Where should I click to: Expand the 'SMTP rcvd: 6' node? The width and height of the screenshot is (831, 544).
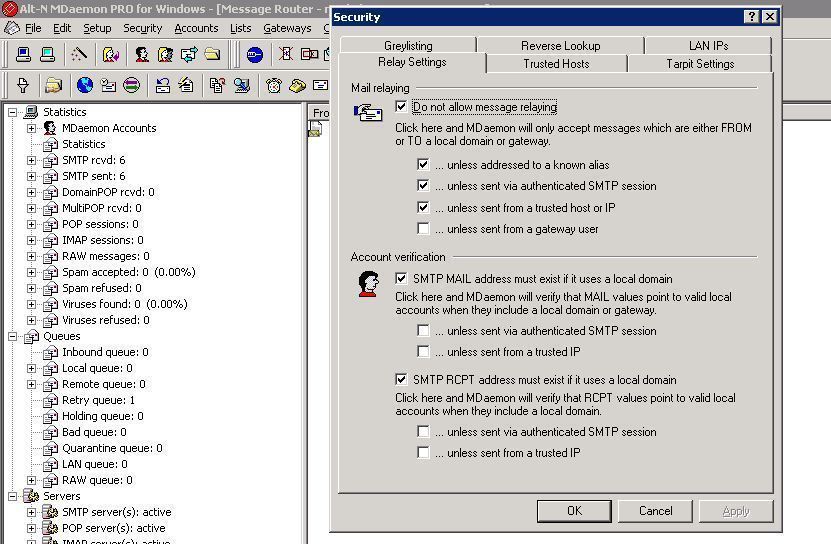click(31, 160)
